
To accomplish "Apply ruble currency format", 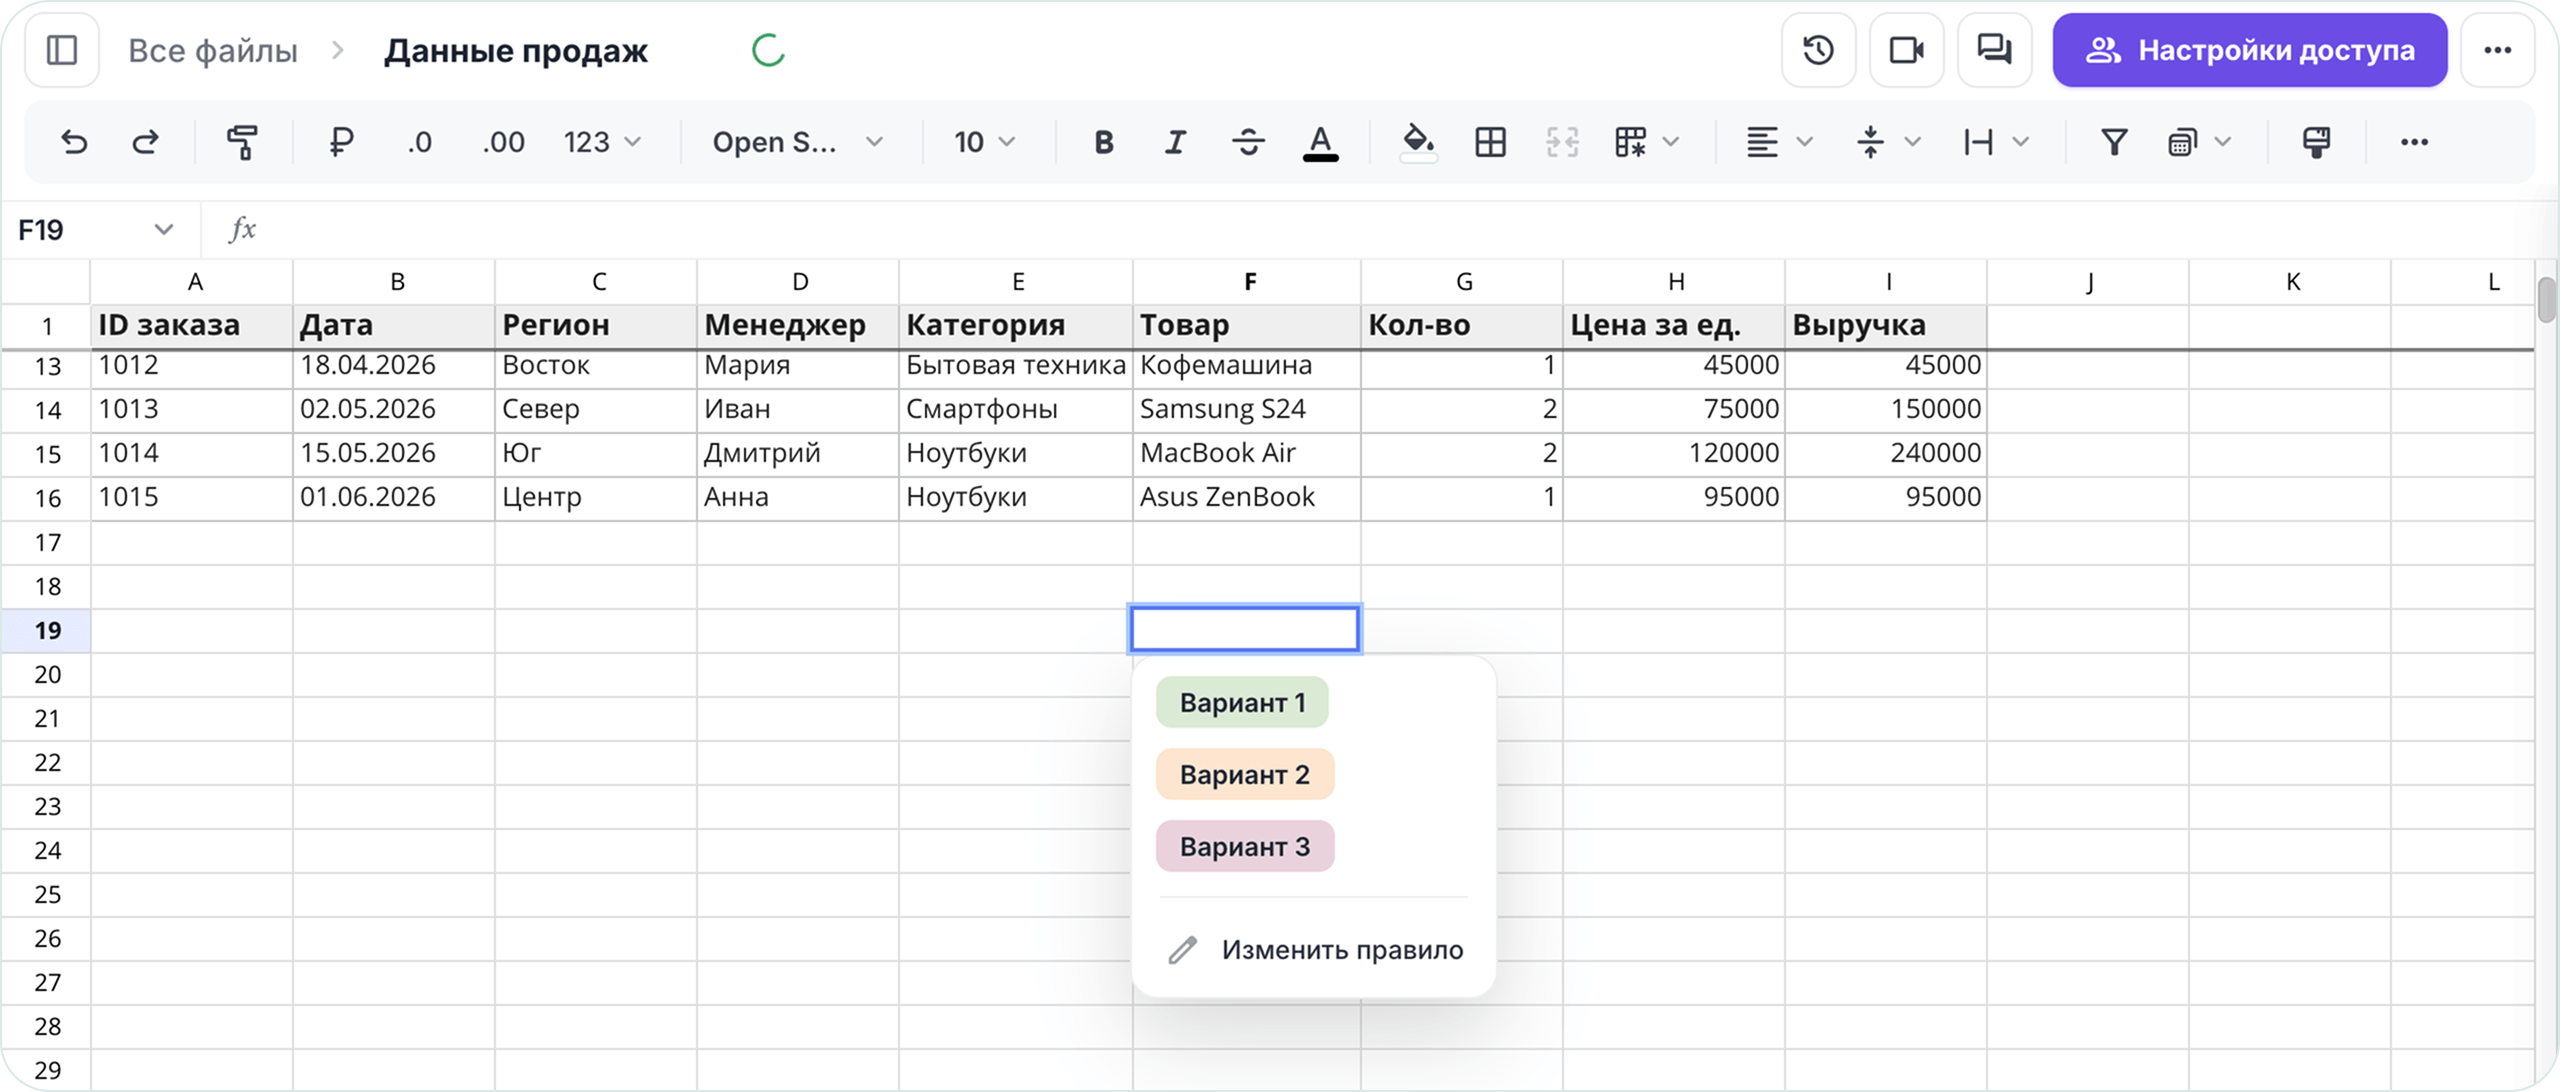I will click(x=340, y=142).
